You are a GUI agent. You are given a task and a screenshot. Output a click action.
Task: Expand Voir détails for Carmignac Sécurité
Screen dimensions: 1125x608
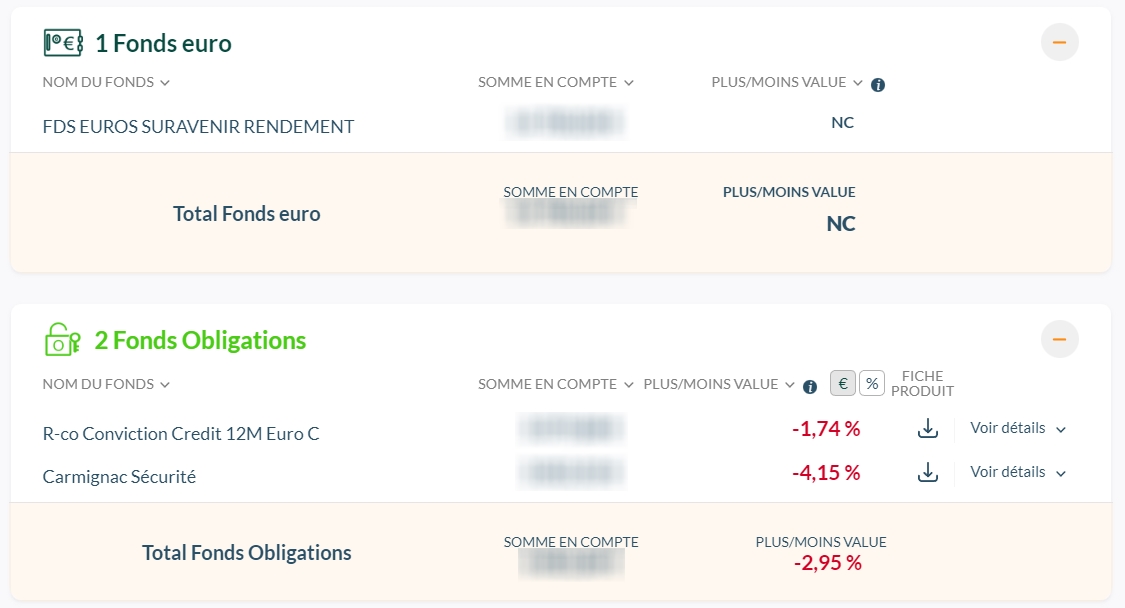1018,473
